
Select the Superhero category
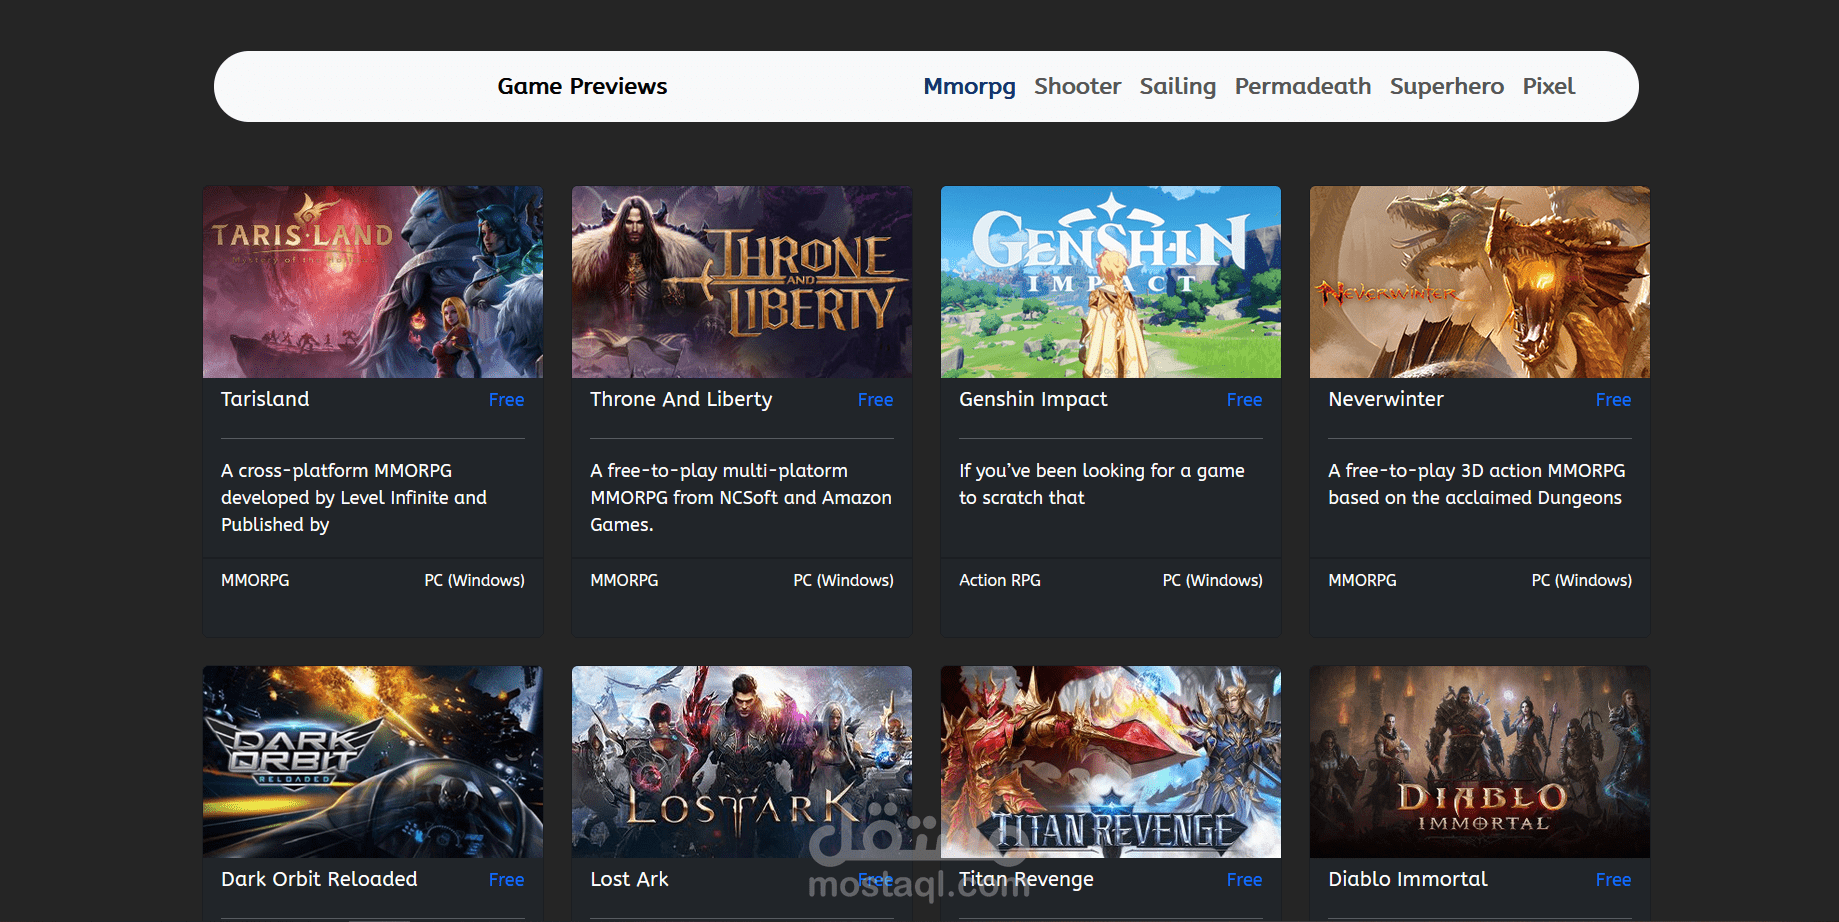point(1446,86)
